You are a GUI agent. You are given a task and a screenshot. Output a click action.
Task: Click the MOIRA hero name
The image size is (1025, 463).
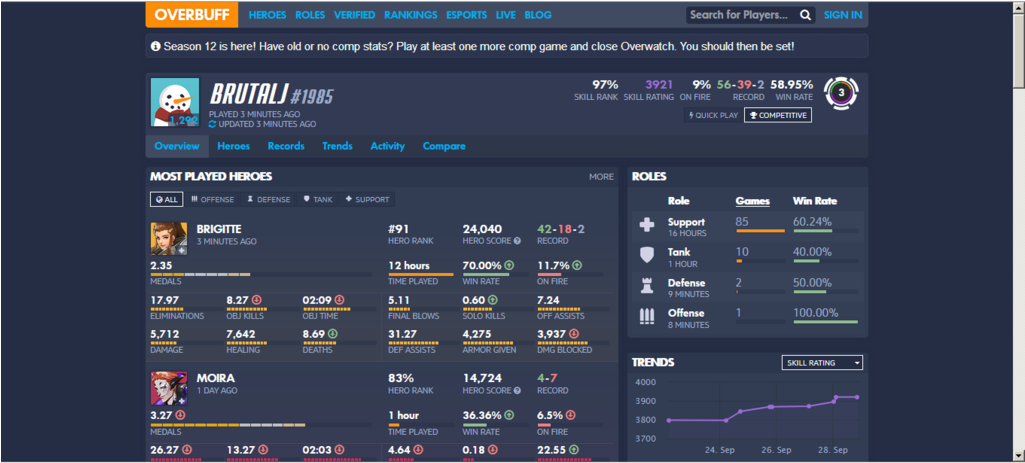coord(216,379)
